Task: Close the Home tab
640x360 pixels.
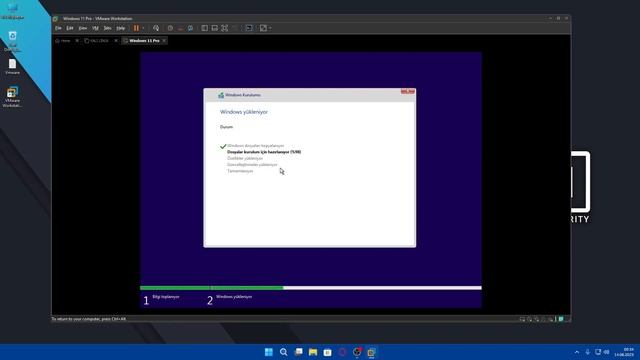Action: coord(77,41)
